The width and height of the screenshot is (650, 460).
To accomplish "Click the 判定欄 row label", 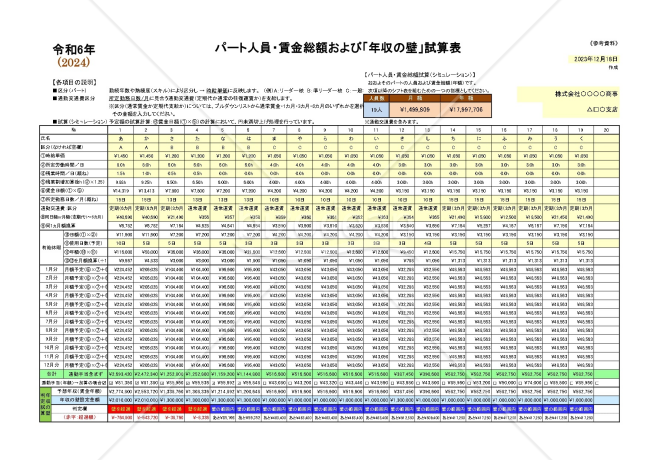I will tap(79, 409).
